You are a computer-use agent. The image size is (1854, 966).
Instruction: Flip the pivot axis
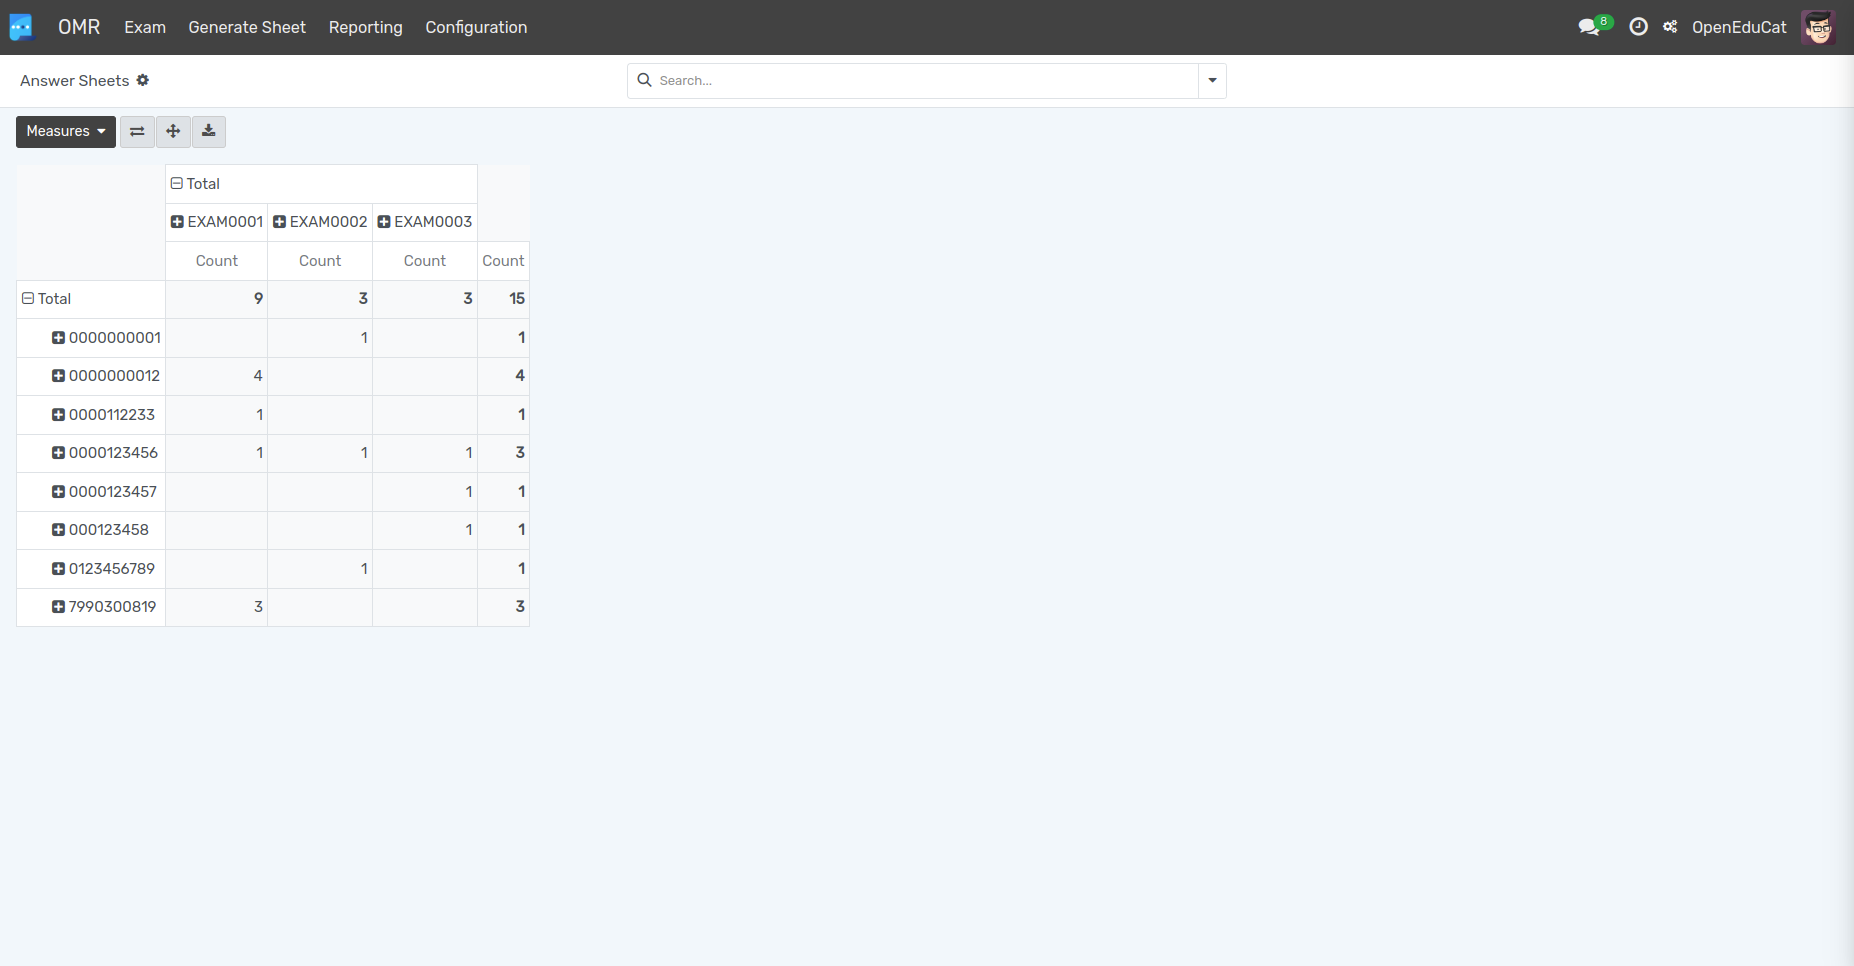(137, 131)
